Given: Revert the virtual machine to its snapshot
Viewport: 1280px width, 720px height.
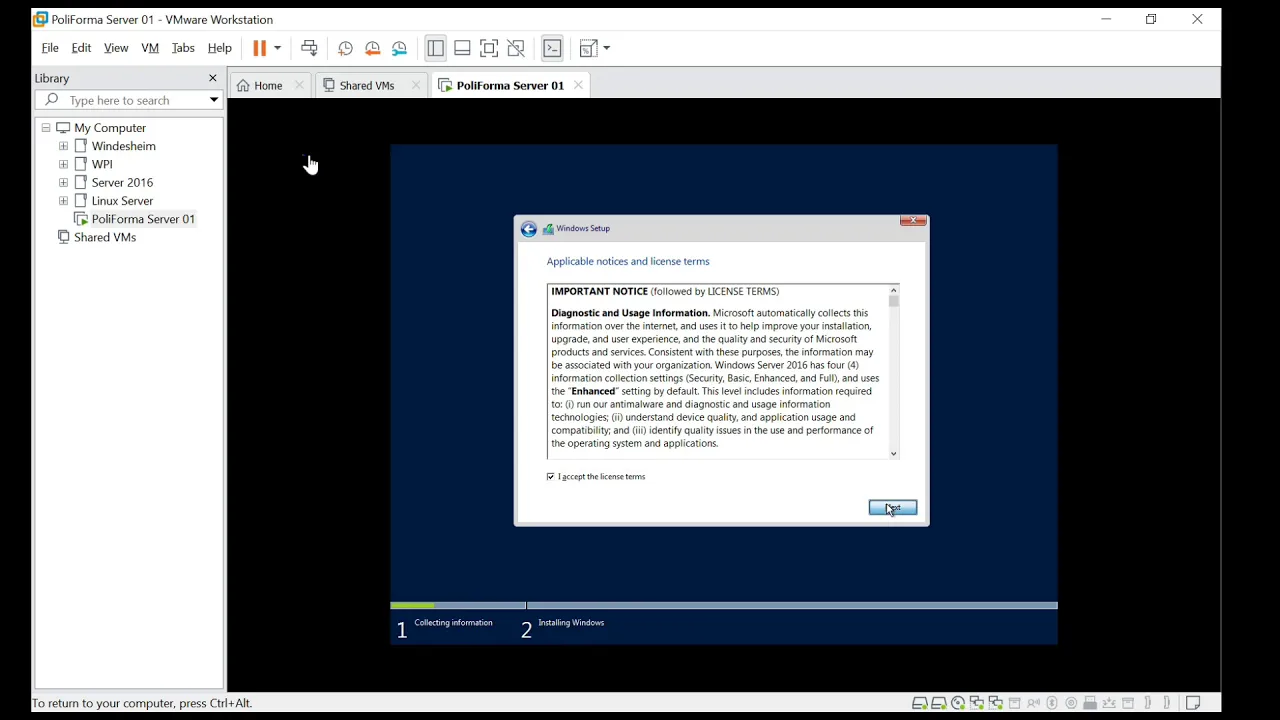Looking at the screenshot, I should pyautogui.click(x=373, y=48).
